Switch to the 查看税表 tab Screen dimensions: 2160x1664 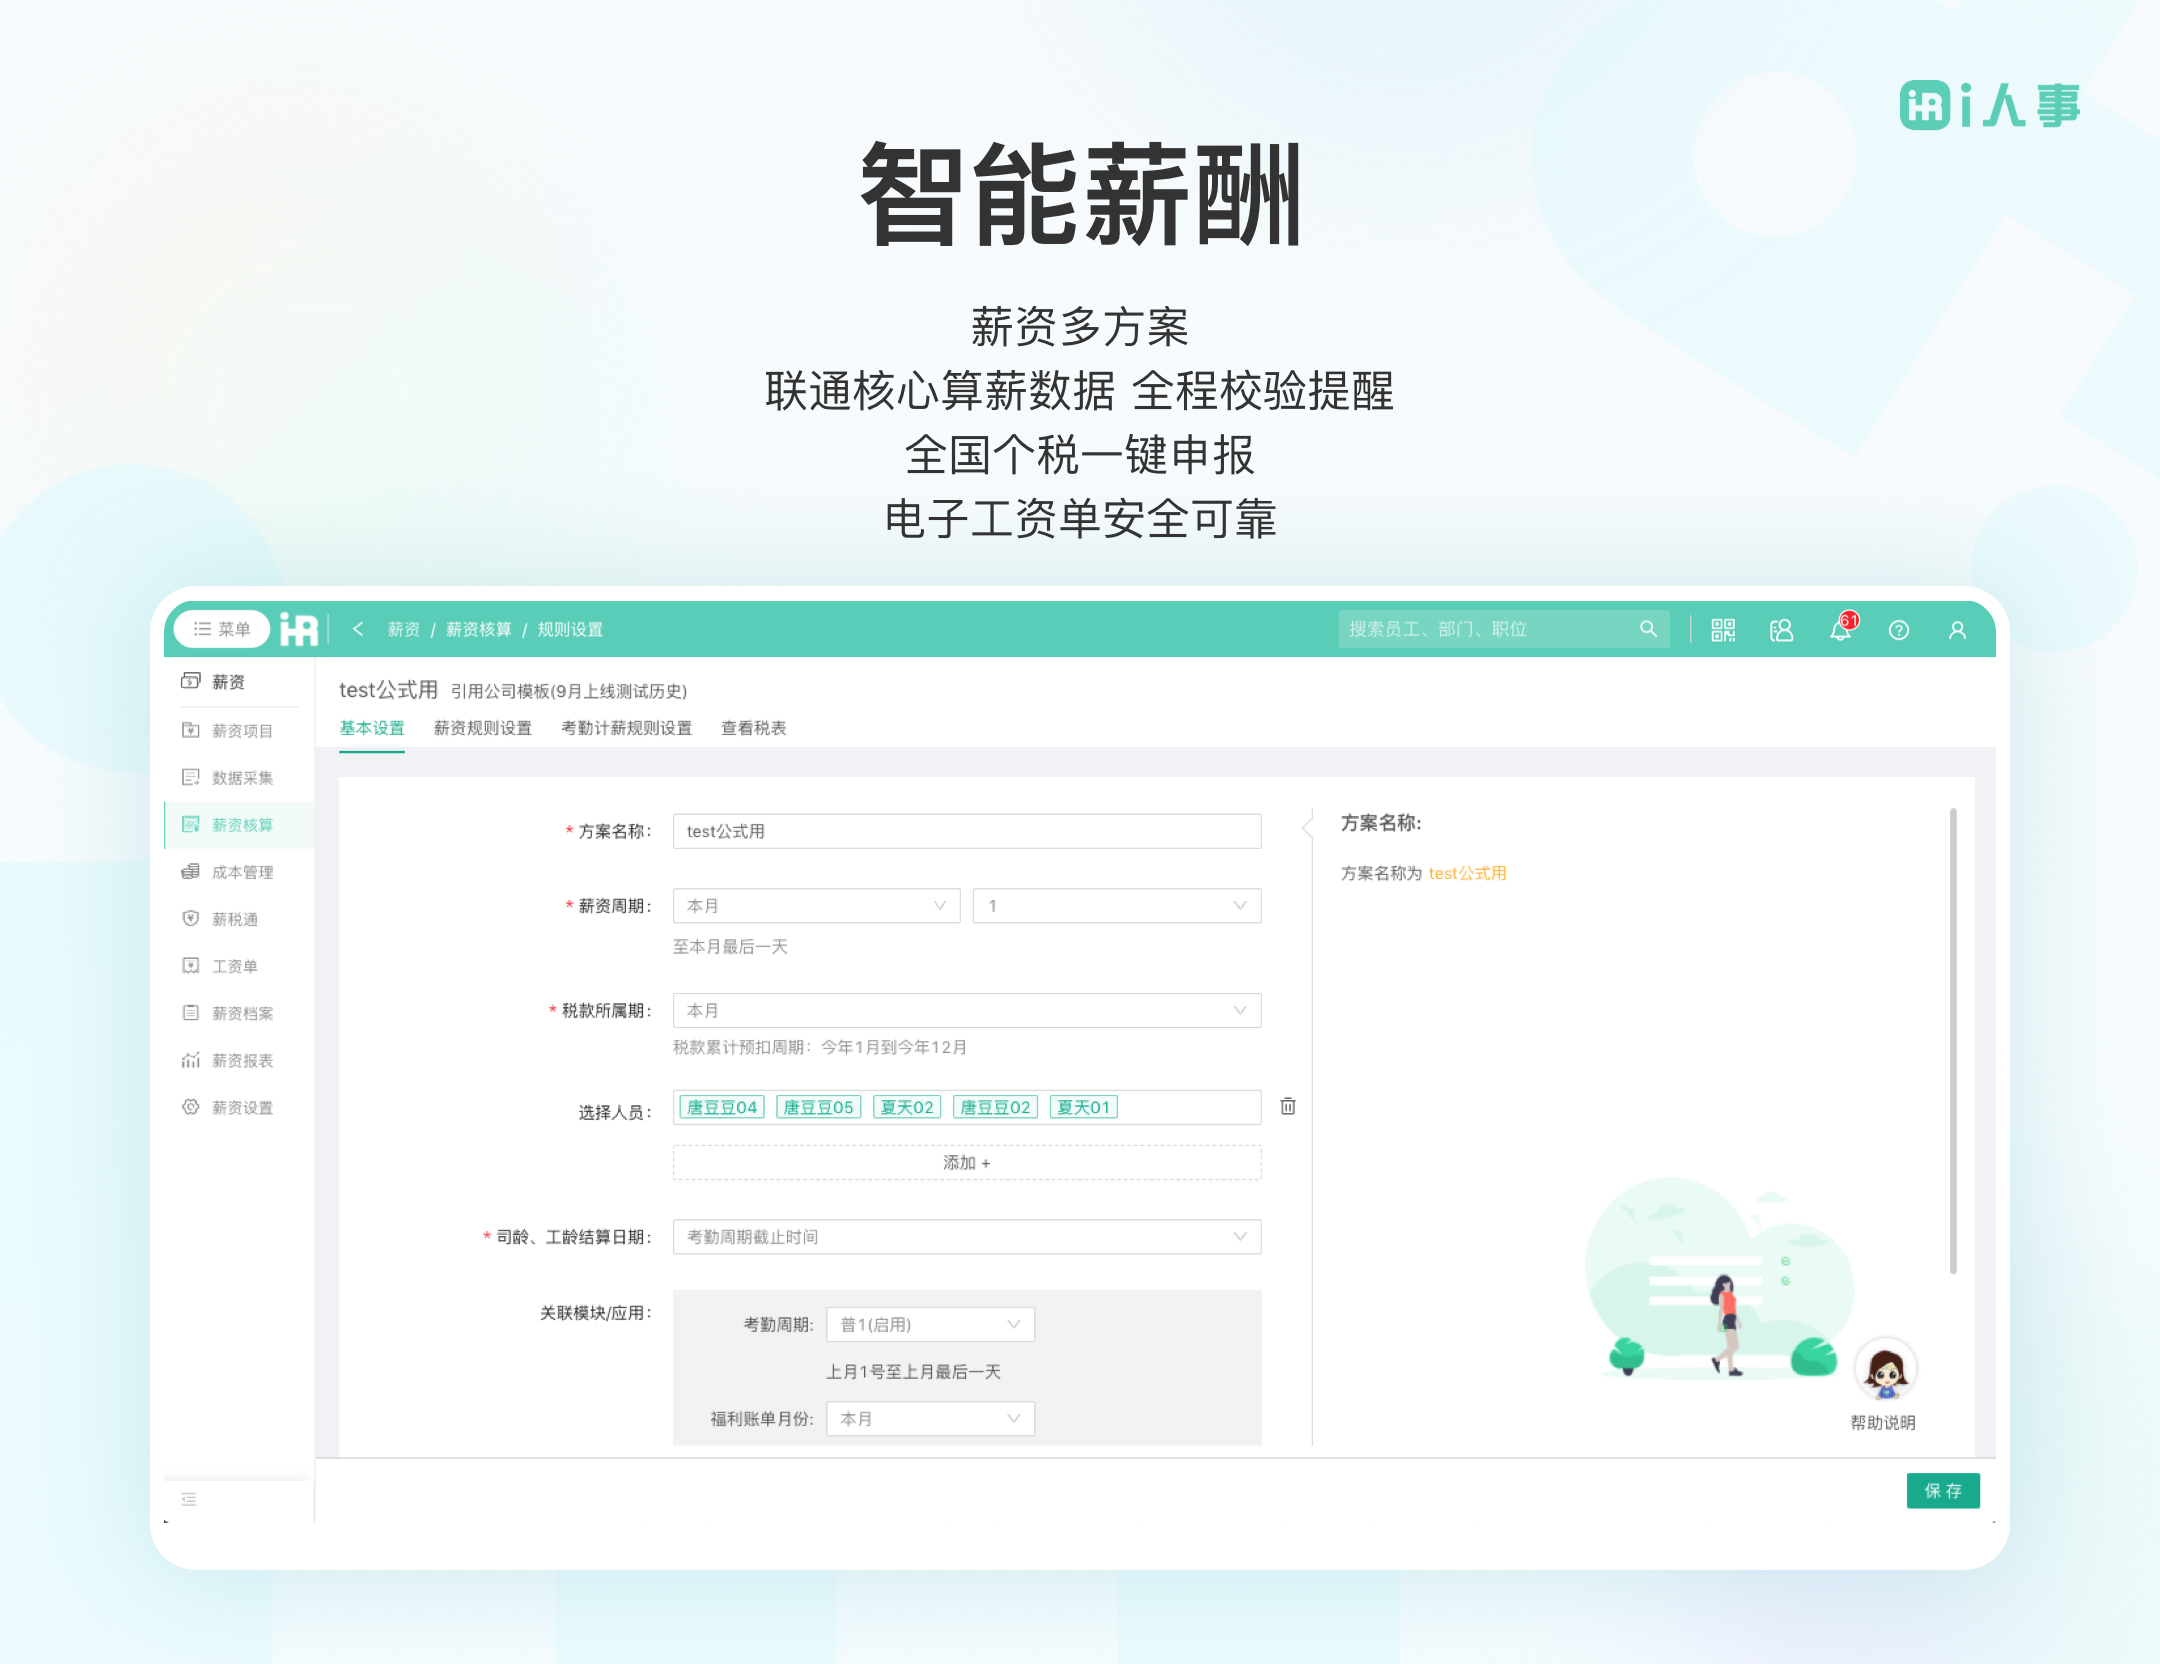tap(754, 728)
